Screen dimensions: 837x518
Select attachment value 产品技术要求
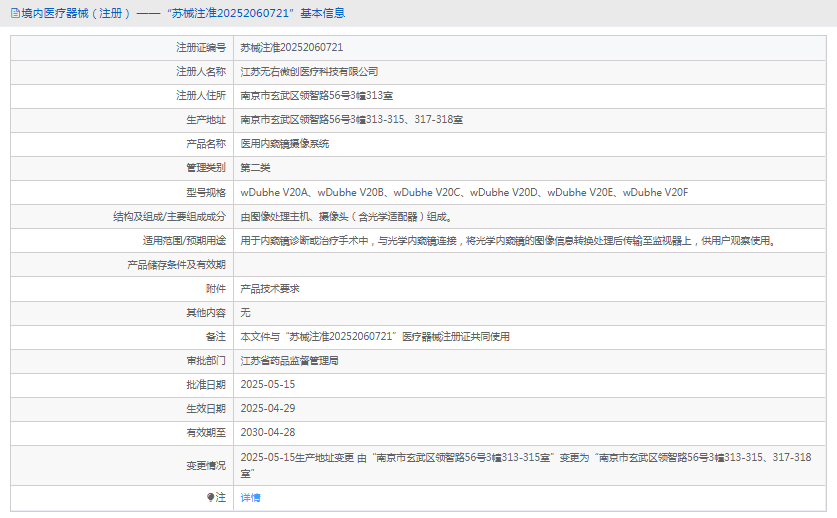point(270,289)
